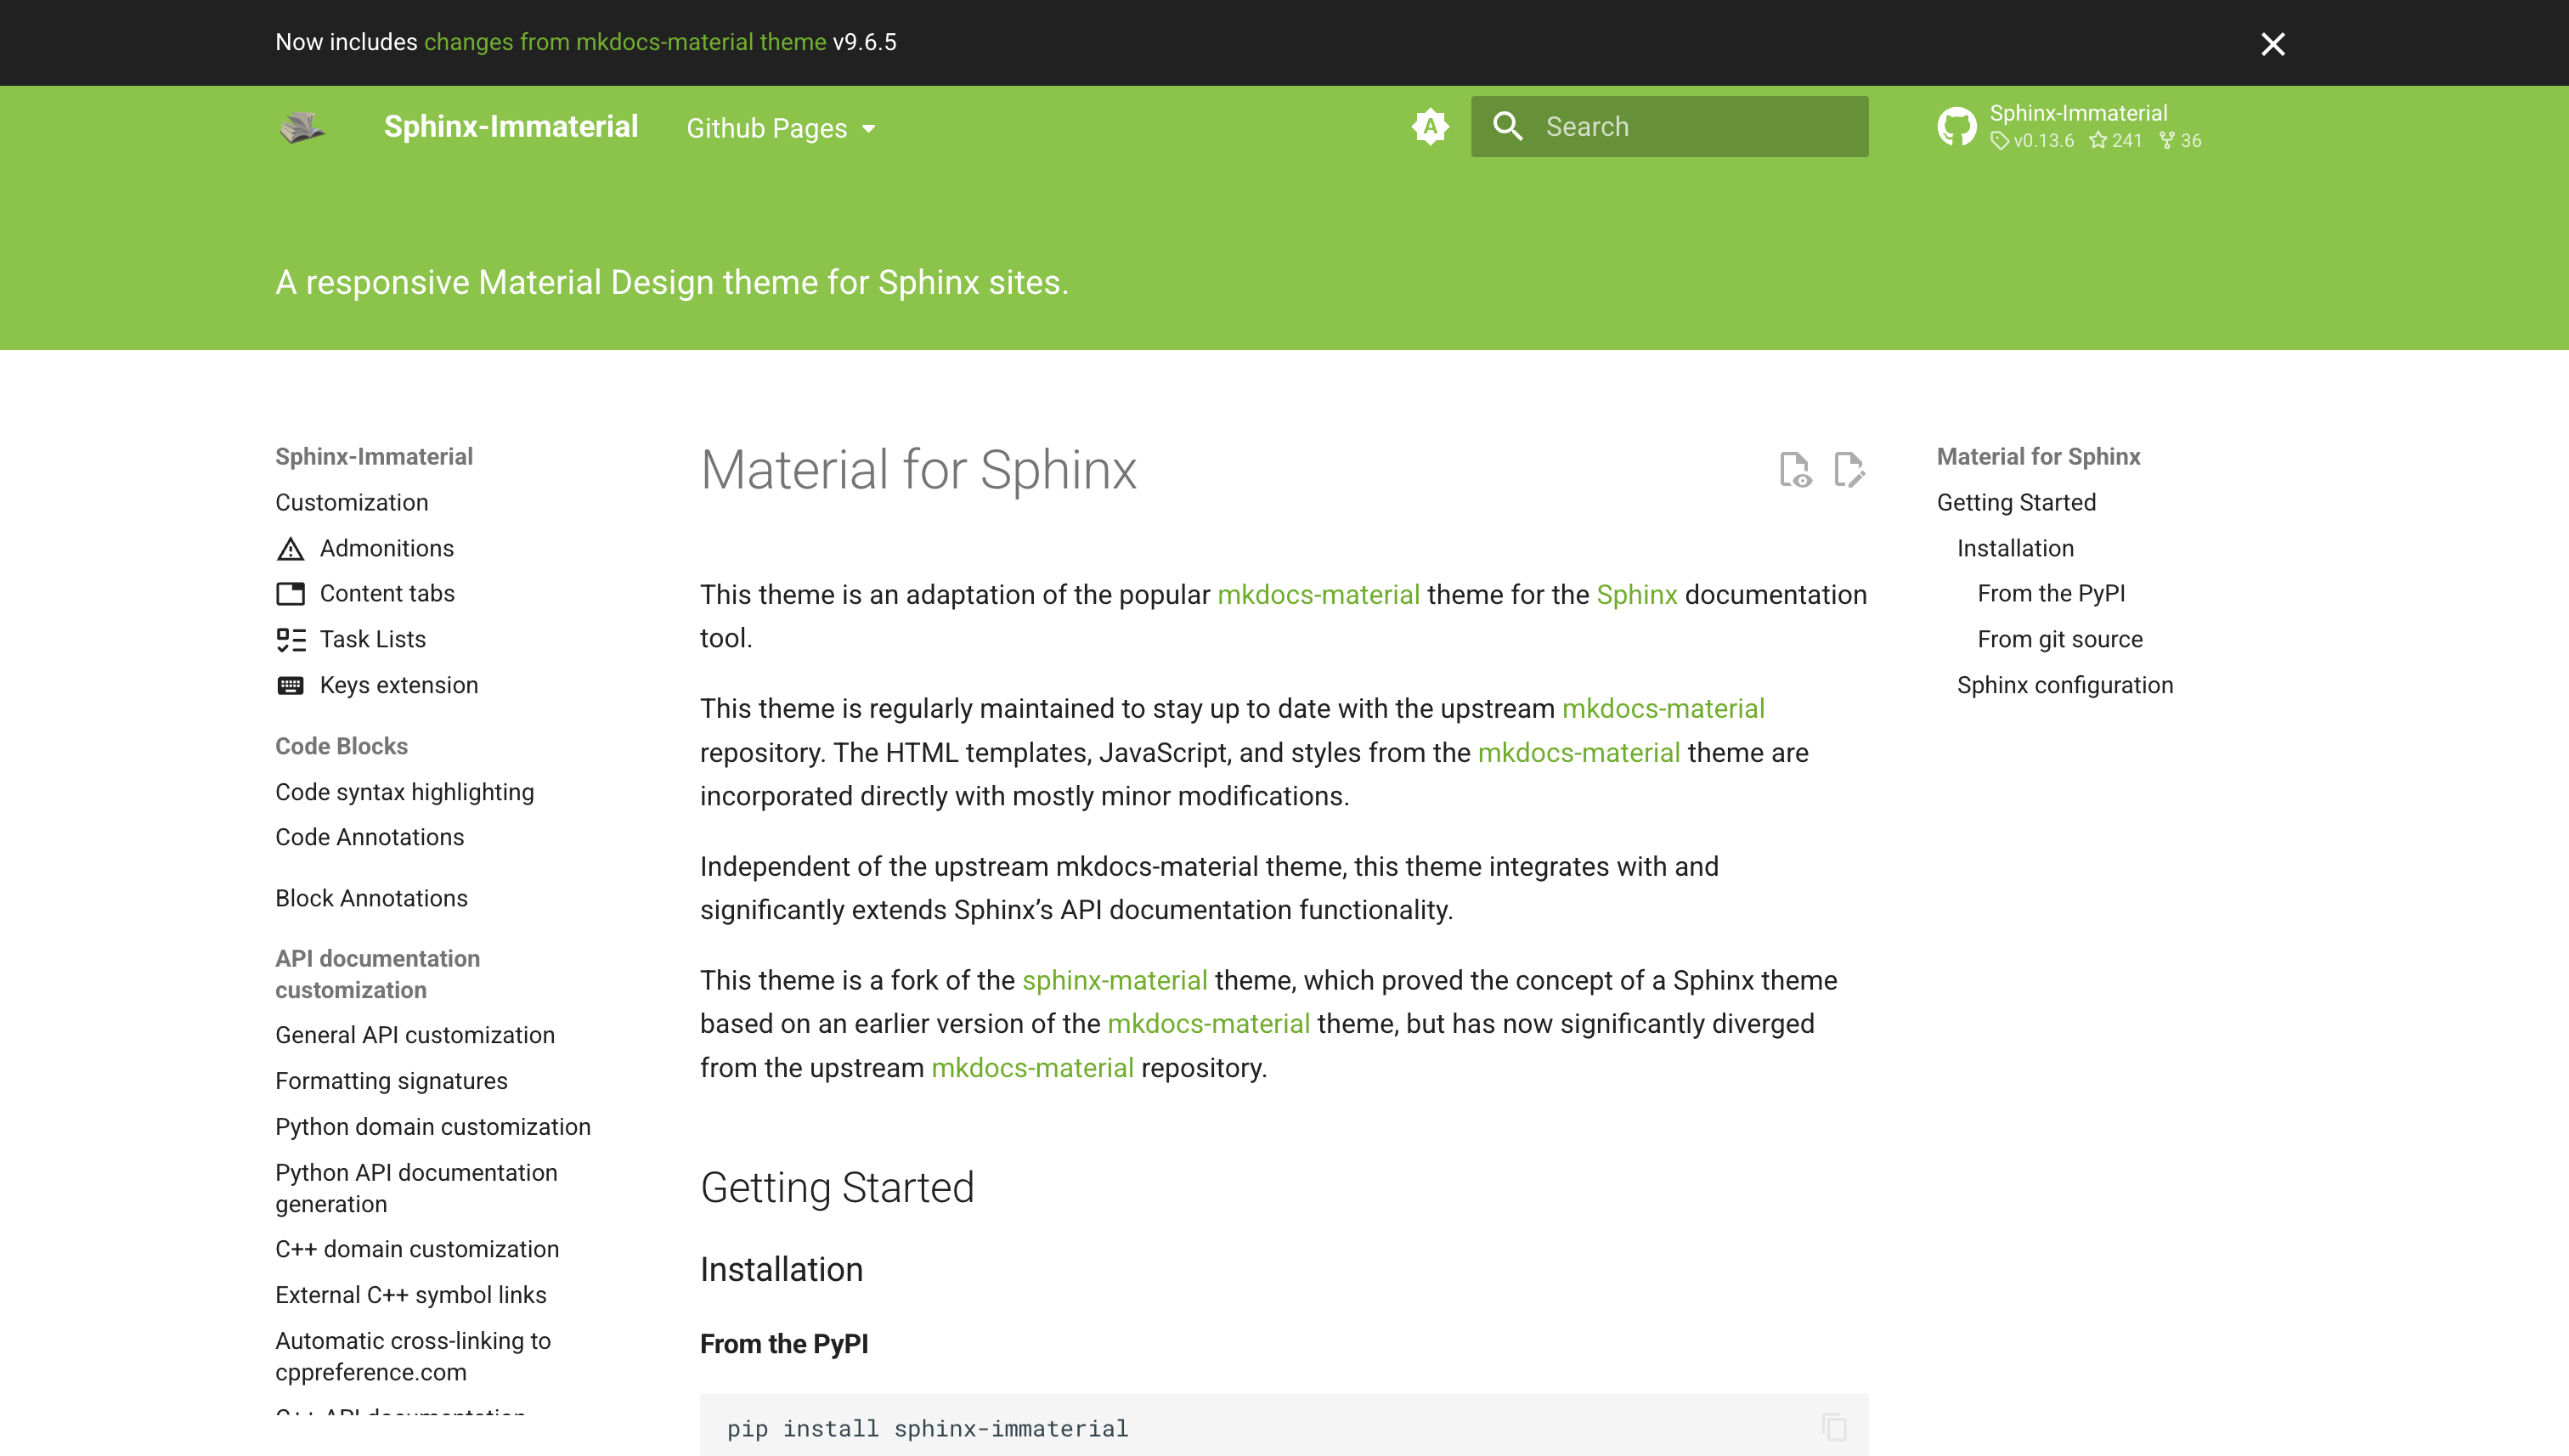Jump to Installation in table of contents

(2015, 548)
